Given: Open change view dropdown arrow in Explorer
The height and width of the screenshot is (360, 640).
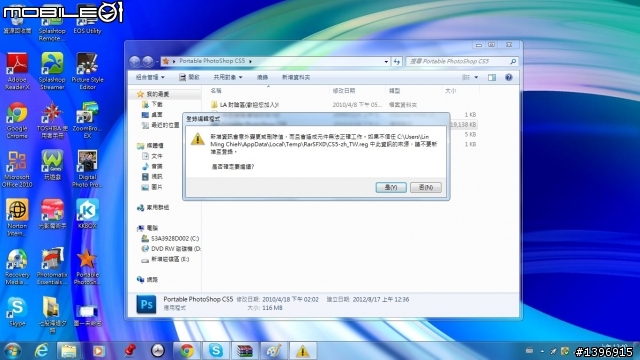Looking at the screenshot, I should tap(476, 77).
